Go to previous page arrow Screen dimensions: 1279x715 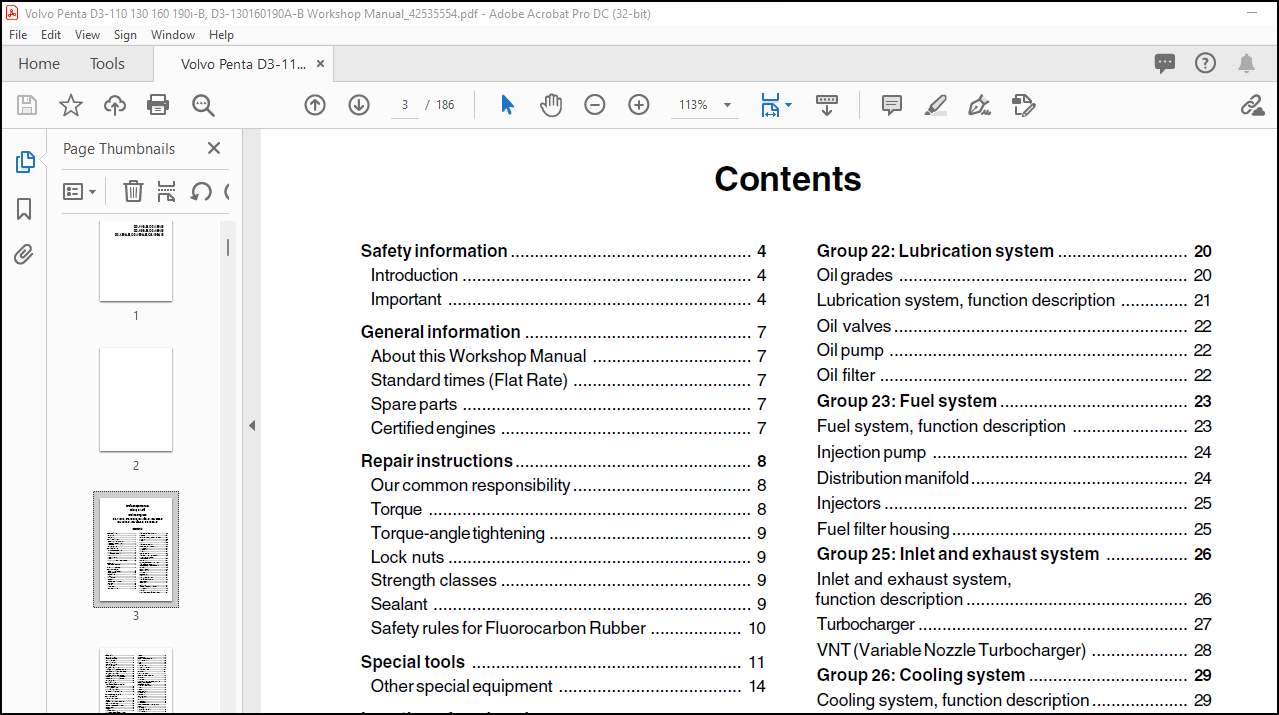click(315, 105)
